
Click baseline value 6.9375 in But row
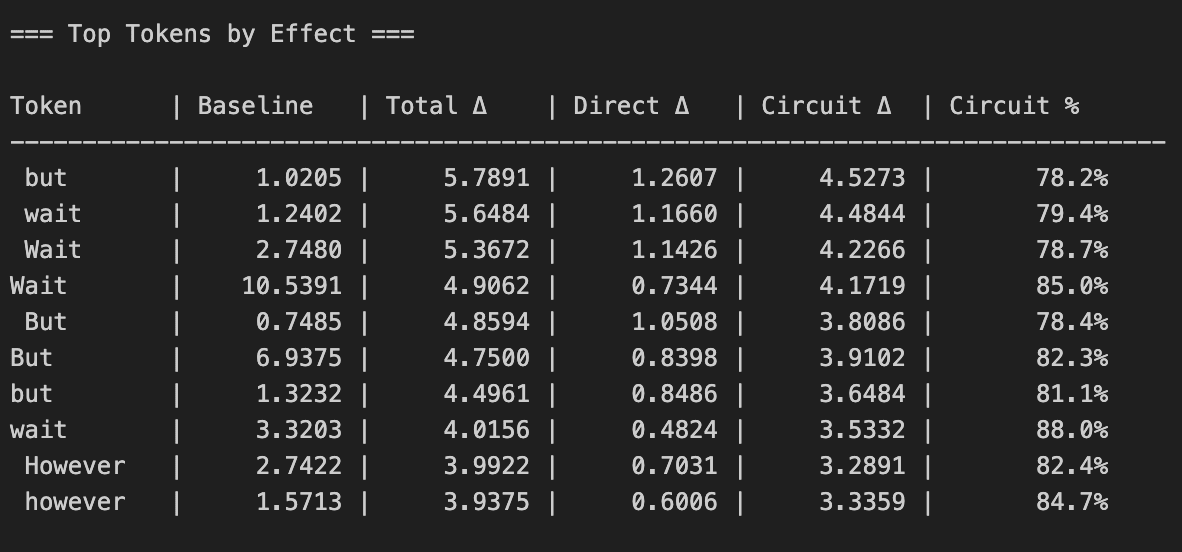[299, 357]
